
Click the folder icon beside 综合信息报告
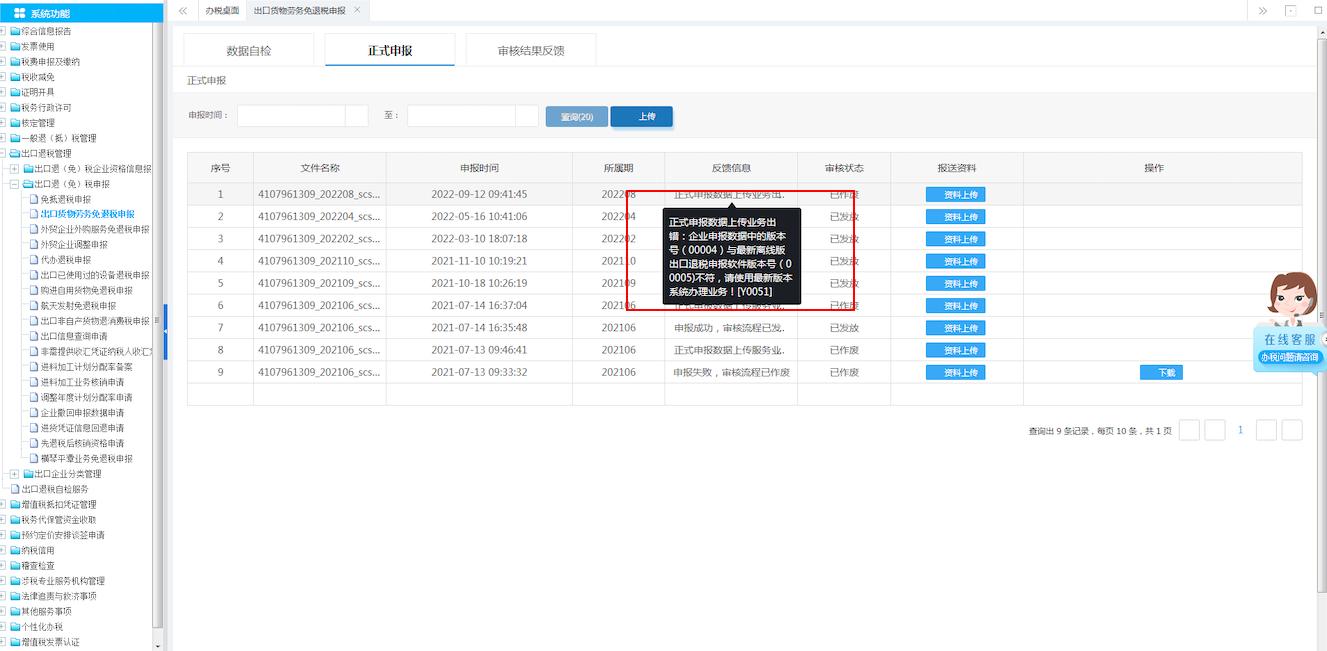click(15, 31)
